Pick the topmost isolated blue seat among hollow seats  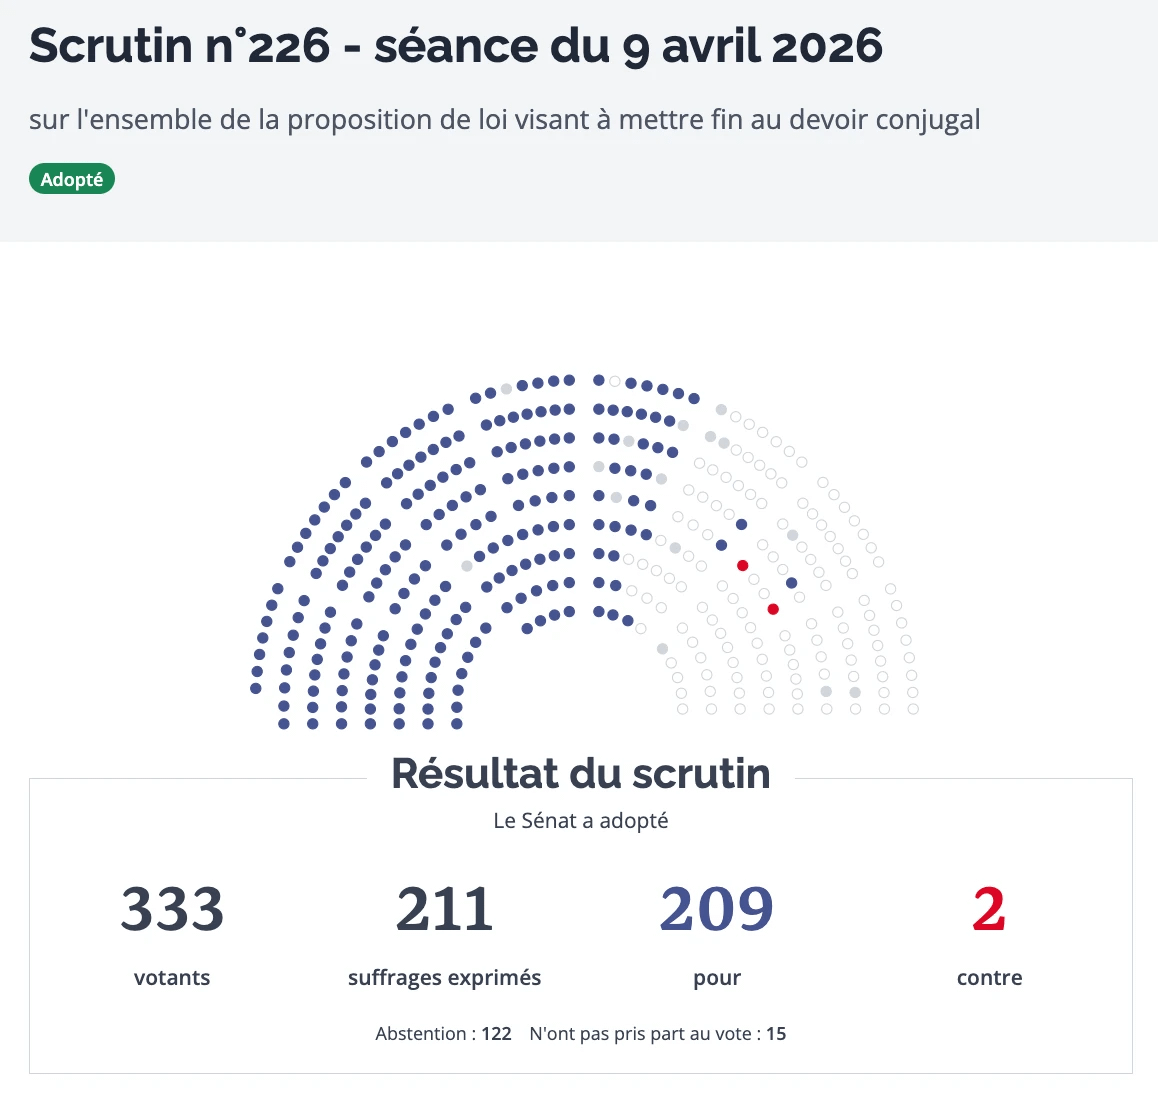click(x=741, y=524)
